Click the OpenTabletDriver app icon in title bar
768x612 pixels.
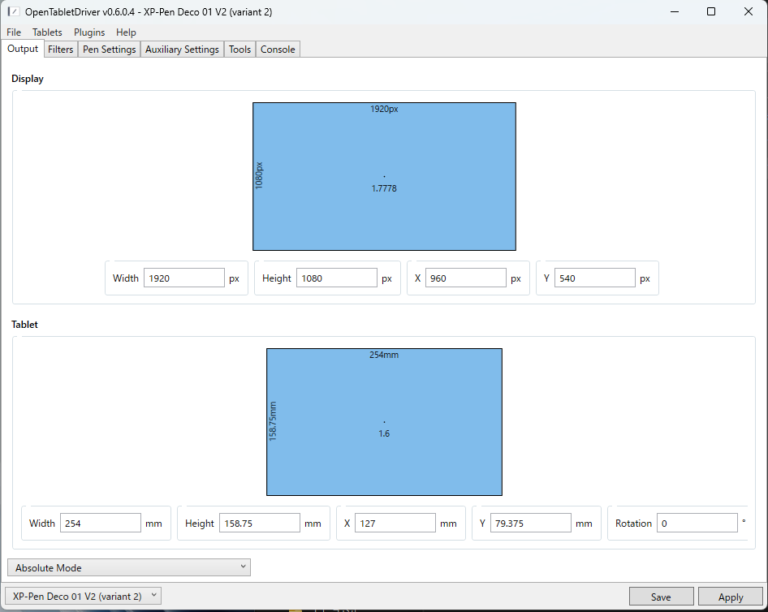(x=13, y=11)
